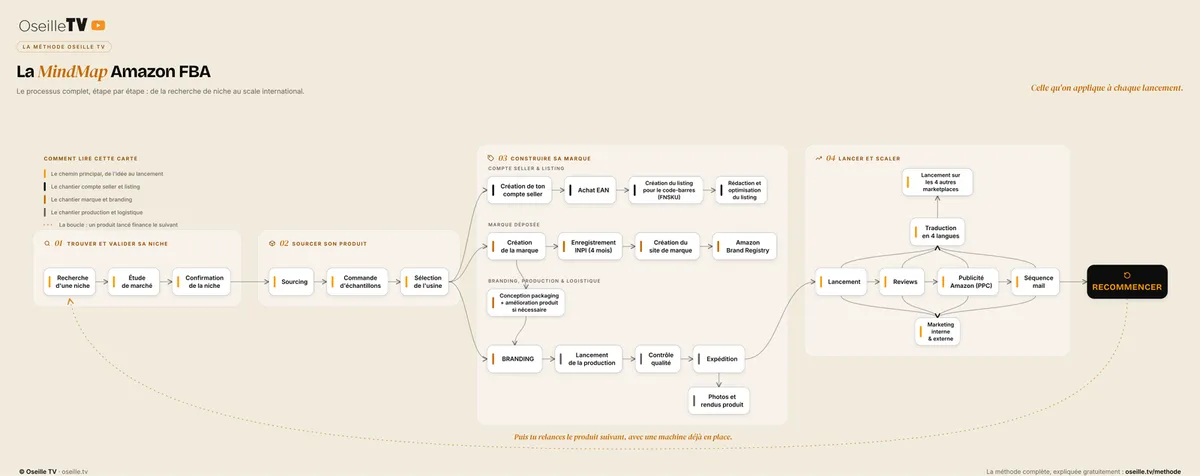The width and height of the screenshot is (1200, 476).
Task: Select the 'Lancement sur les 4 autres marketplaces' node
Action: (937, 182)
